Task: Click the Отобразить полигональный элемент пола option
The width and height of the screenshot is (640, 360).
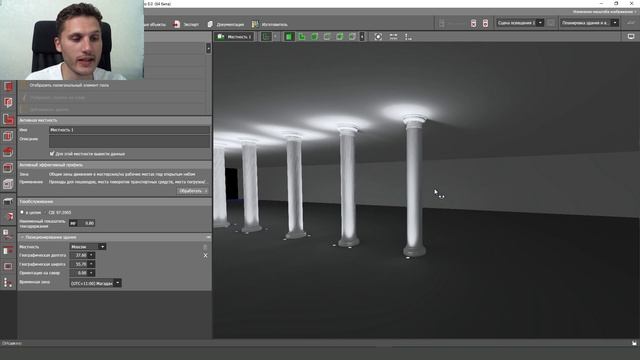Action: (69, 85)
